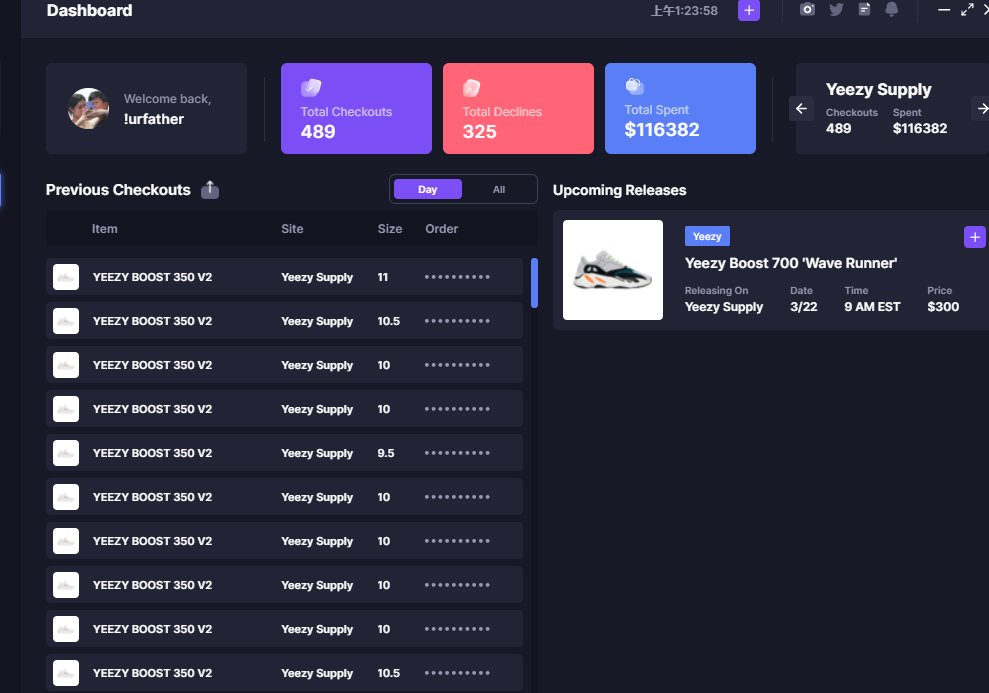
Task: Click Releasing On Yeezy Supply value
Action: 724,307
